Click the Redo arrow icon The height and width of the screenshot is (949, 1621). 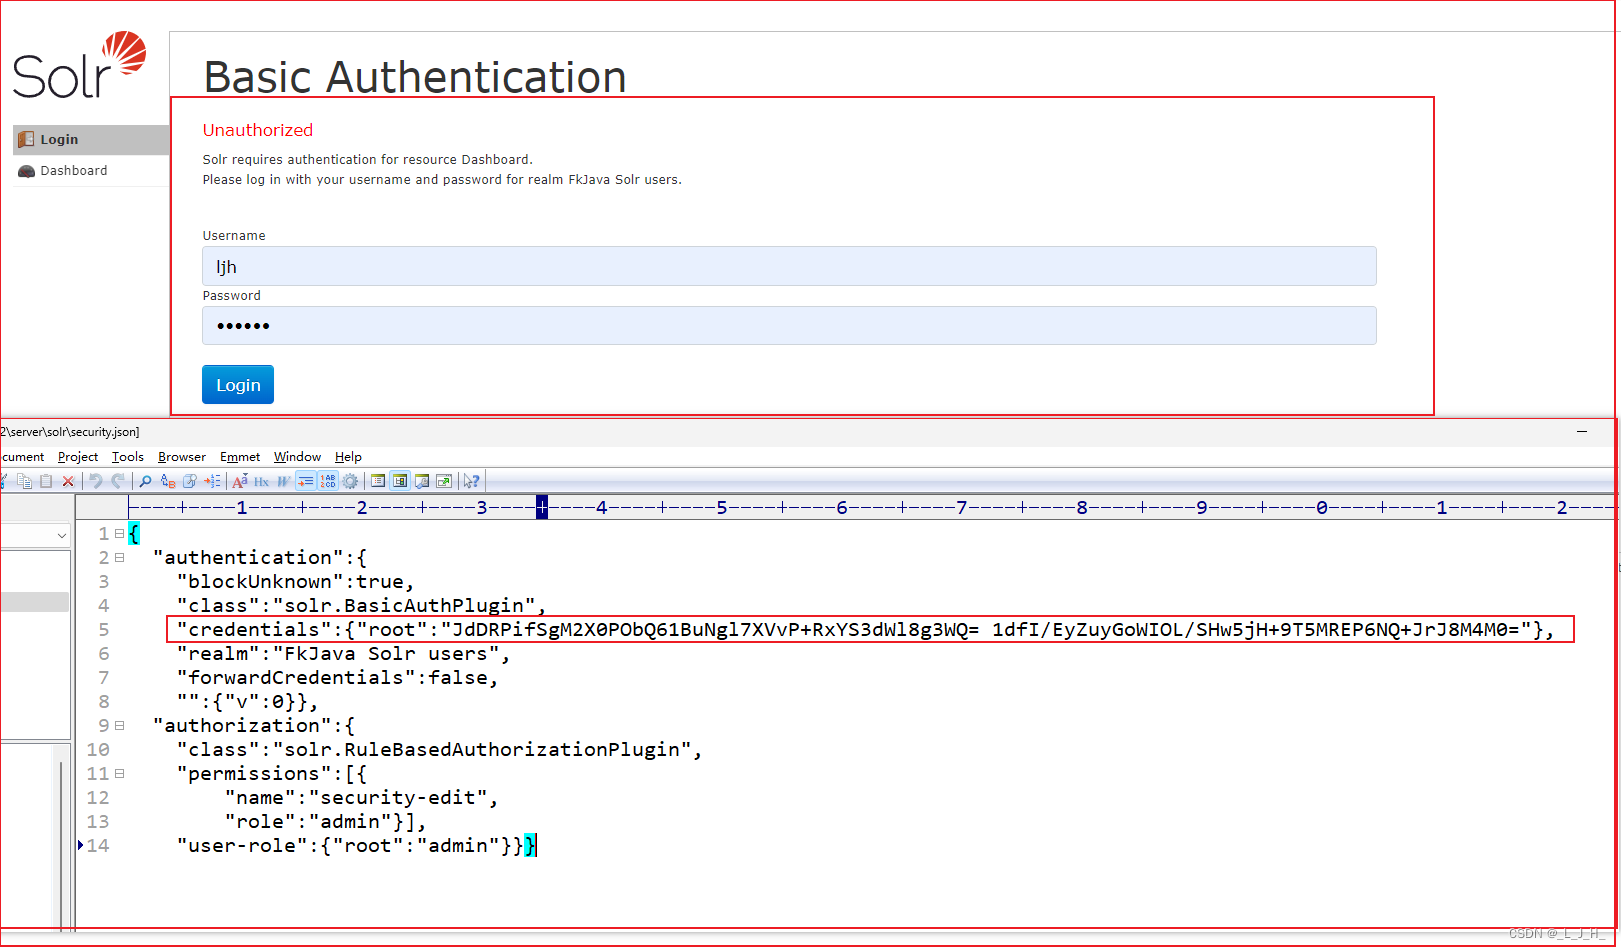click(118, 481)
